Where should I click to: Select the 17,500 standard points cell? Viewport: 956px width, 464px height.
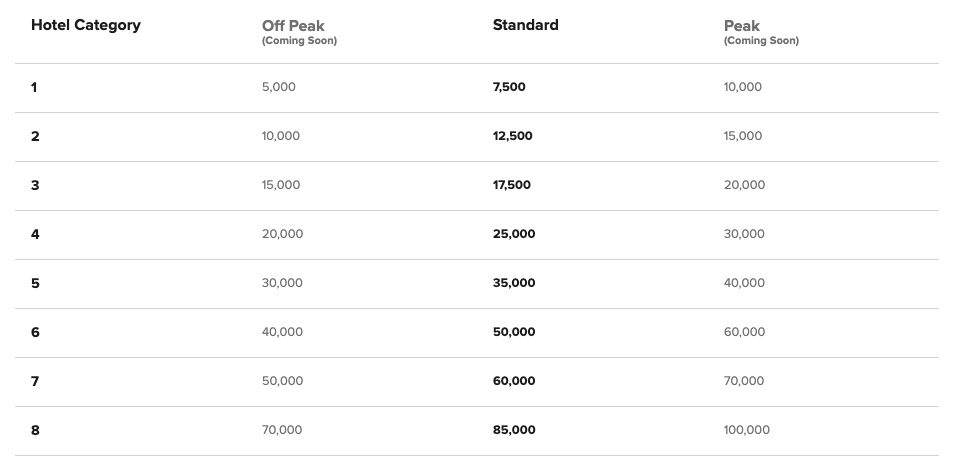512,185
